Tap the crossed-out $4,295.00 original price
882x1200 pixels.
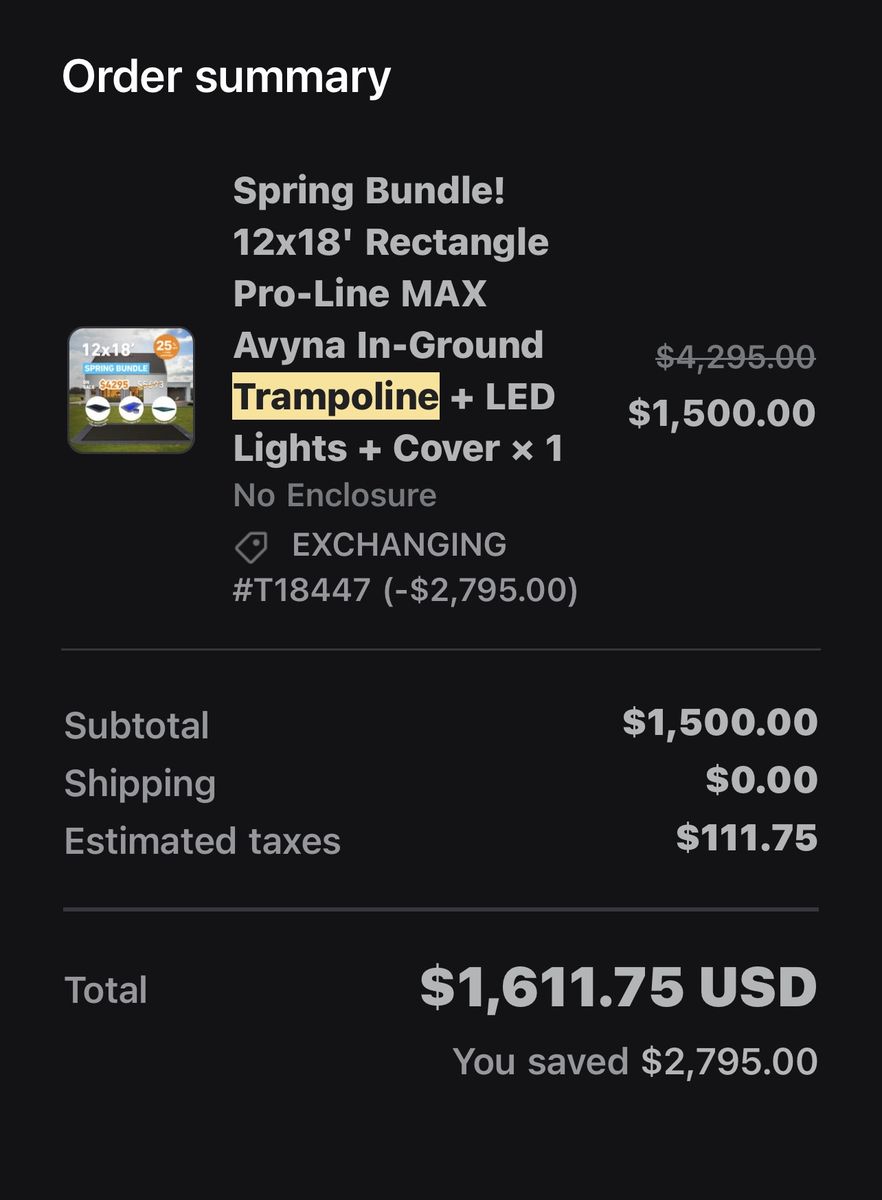coord(735,356)
